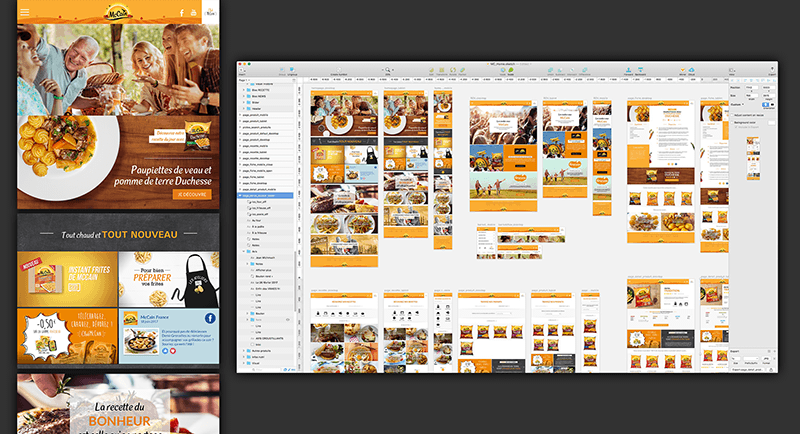Click the Group toolbar icon
This screenshot has width=800, height=434.
[x=282, y=69]
